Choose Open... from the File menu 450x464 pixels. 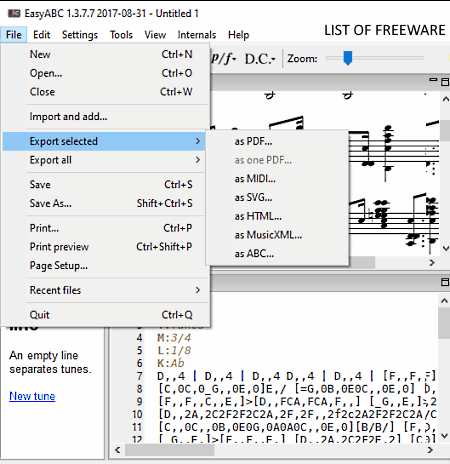tap(106, 73)
